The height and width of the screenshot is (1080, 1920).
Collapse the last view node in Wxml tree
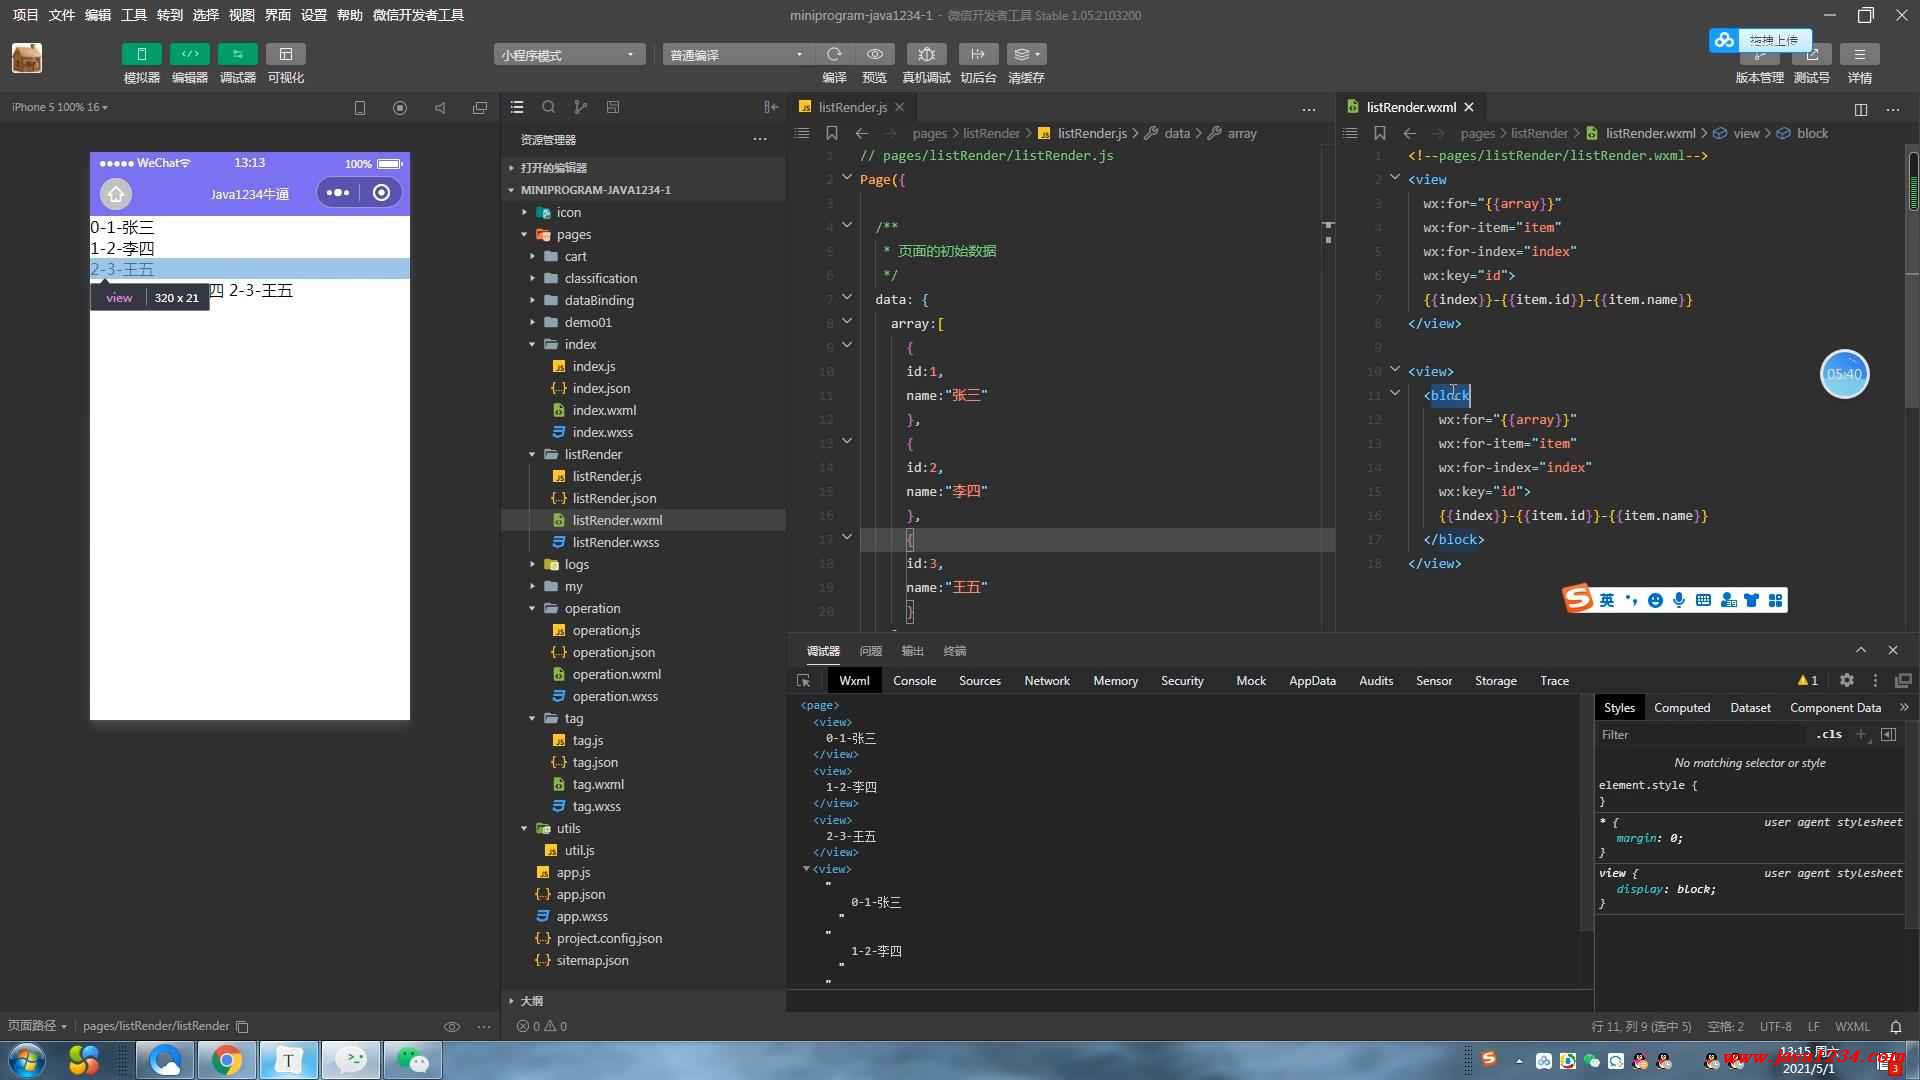tap(807, 869)
